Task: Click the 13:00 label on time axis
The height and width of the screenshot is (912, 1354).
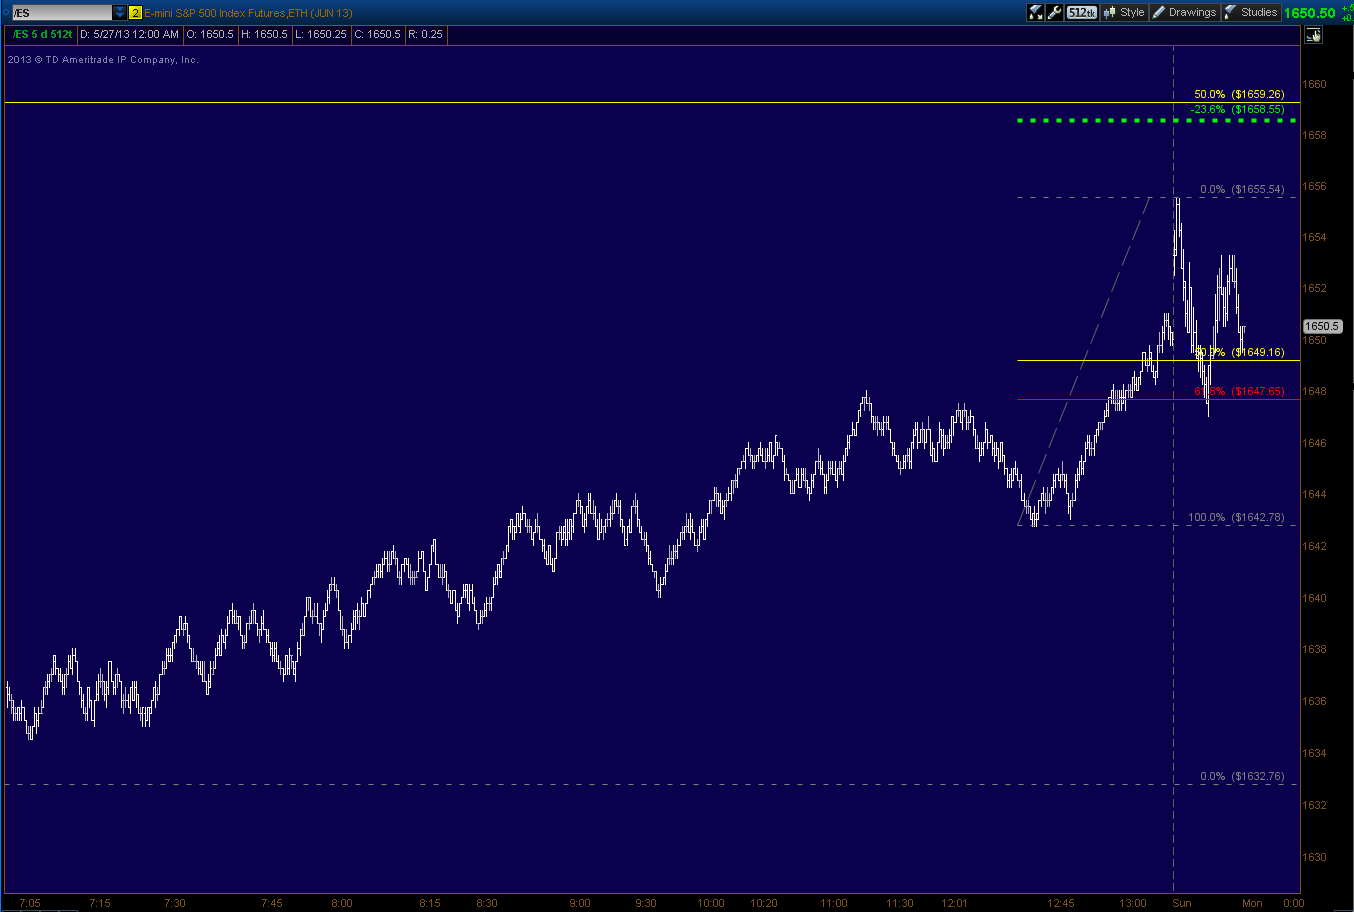Action: [x=1133, y=903]
